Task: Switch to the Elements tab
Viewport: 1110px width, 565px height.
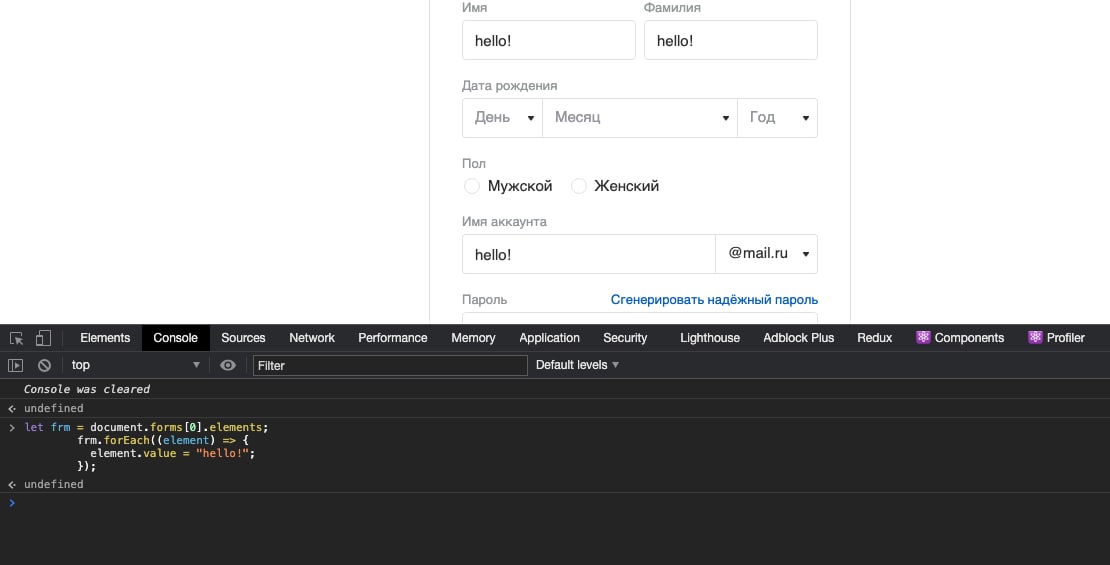Action: click(x=105, y=338)
